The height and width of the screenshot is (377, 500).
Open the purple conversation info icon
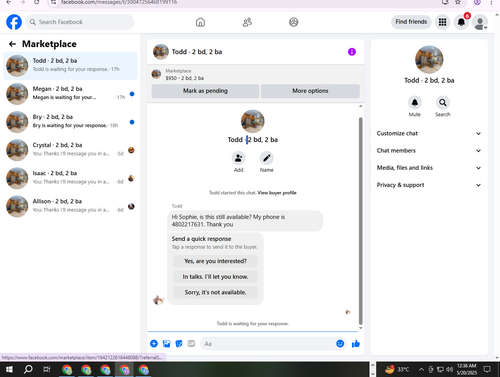coord(352,52)
